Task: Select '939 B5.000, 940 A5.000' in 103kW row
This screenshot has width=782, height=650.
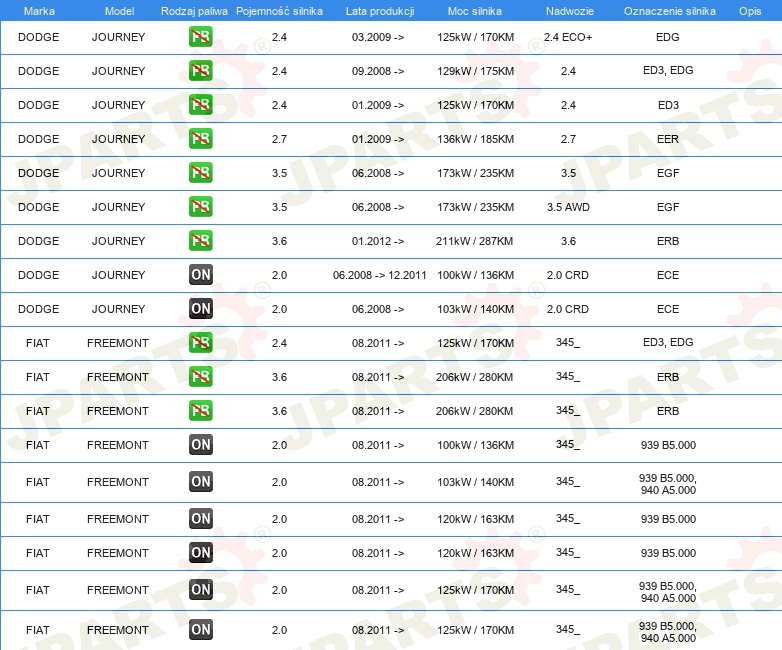Action: pos(668,484)
